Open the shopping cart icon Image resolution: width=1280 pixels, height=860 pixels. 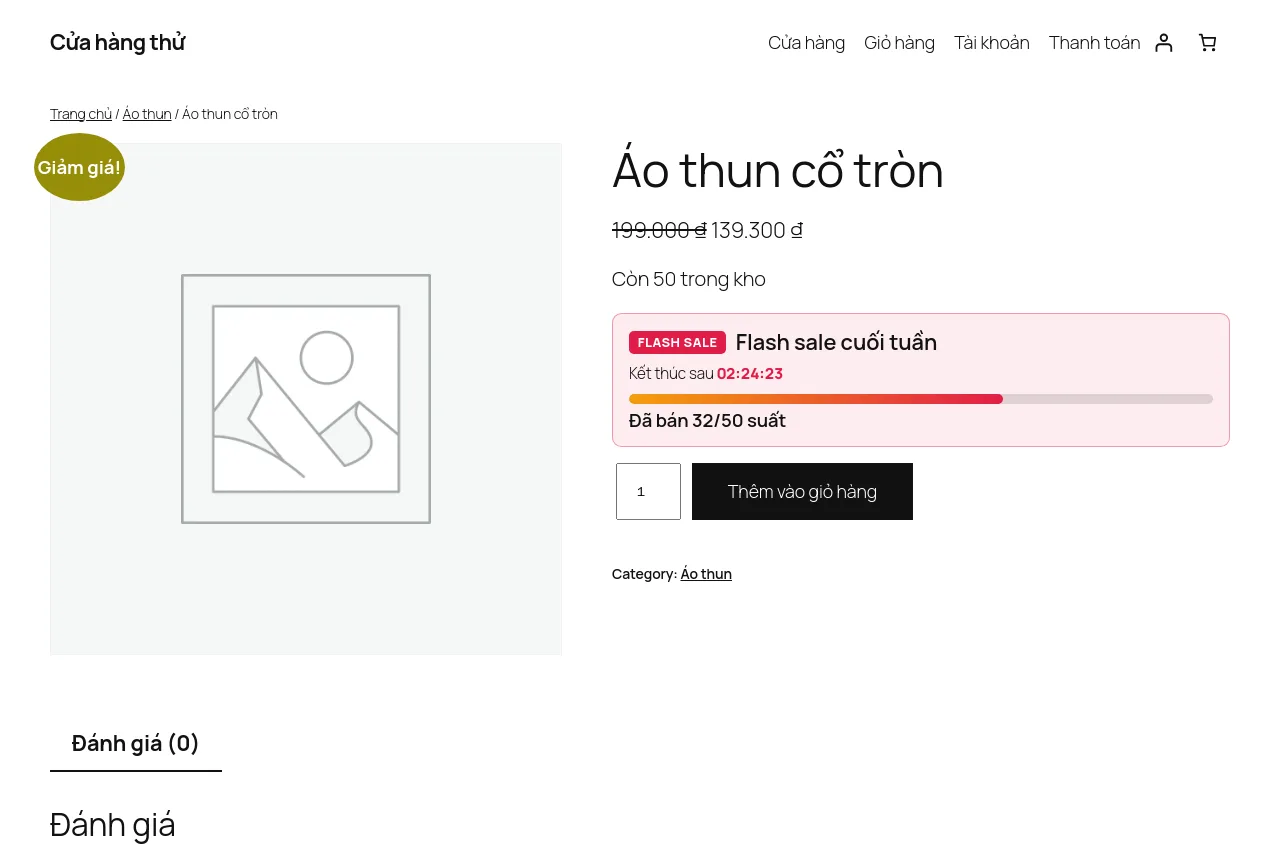[1207, 43]
